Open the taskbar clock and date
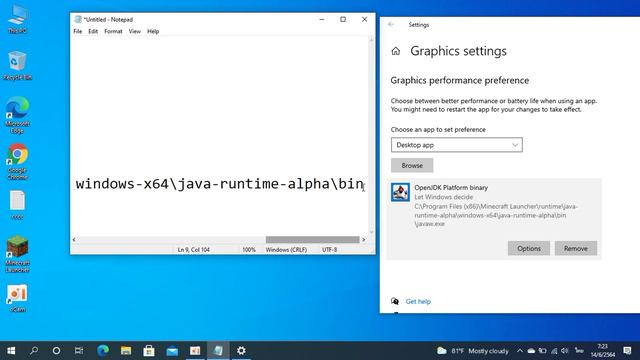The image size is (640, 360). [x=602, y=351]
